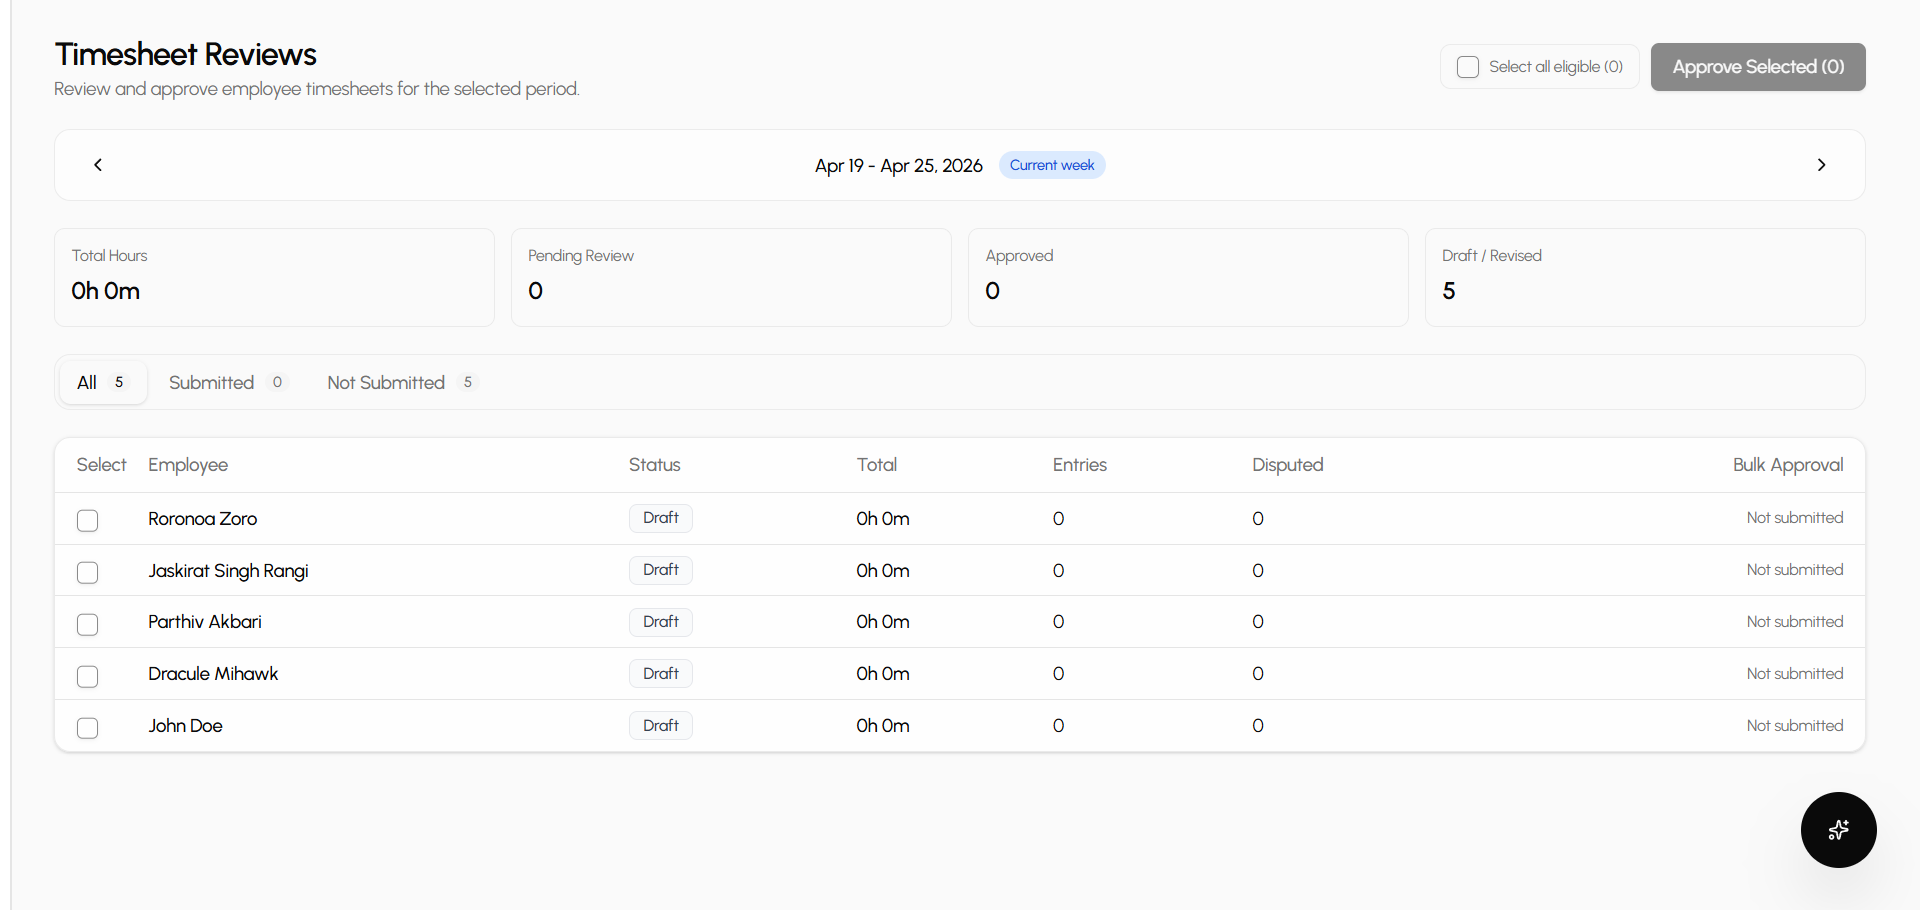Enable the Select all eligible checkbox
Image resolution: width=1920 pixels, height=910 pixels.
click(1467, 66)
